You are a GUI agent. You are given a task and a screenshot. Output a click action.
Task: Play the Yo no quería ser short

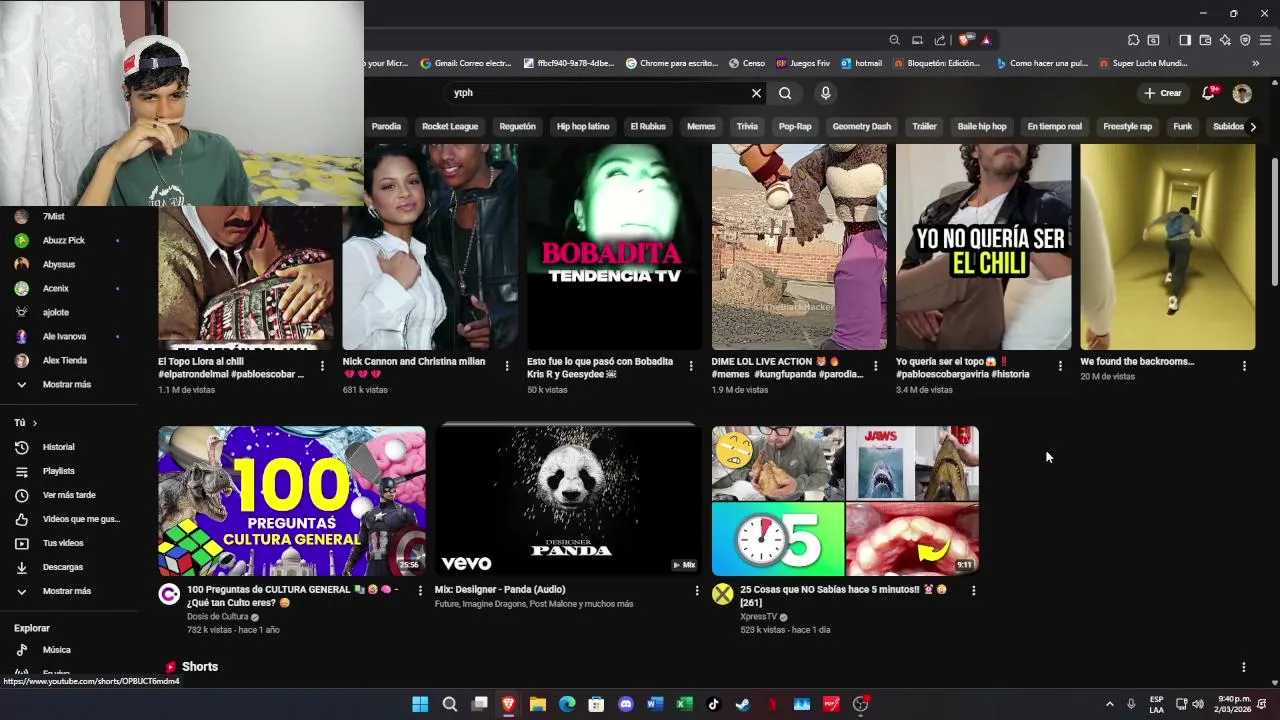[983, 247]
